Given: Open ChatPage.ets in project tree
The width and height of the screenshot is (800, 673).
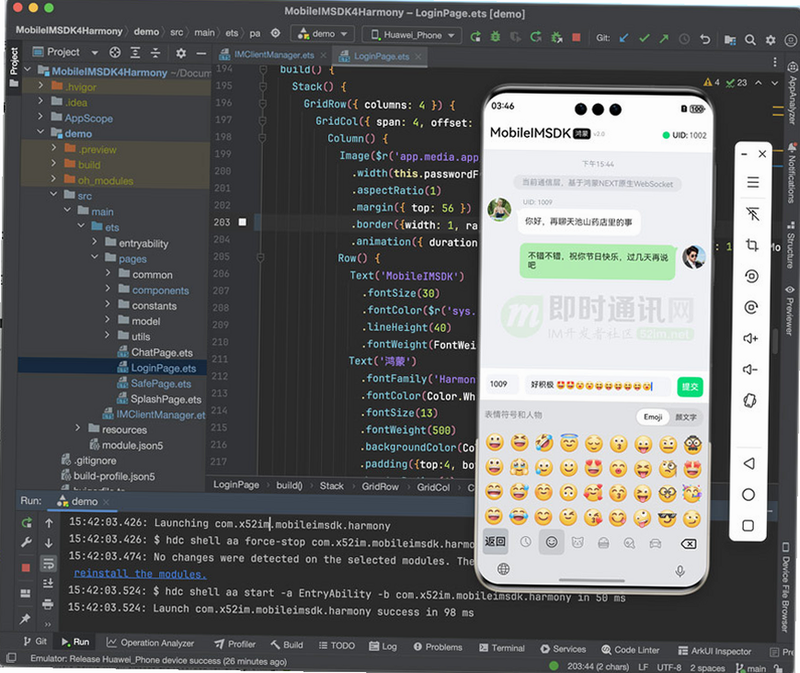Looking at the screenshot, I should 162,352.
